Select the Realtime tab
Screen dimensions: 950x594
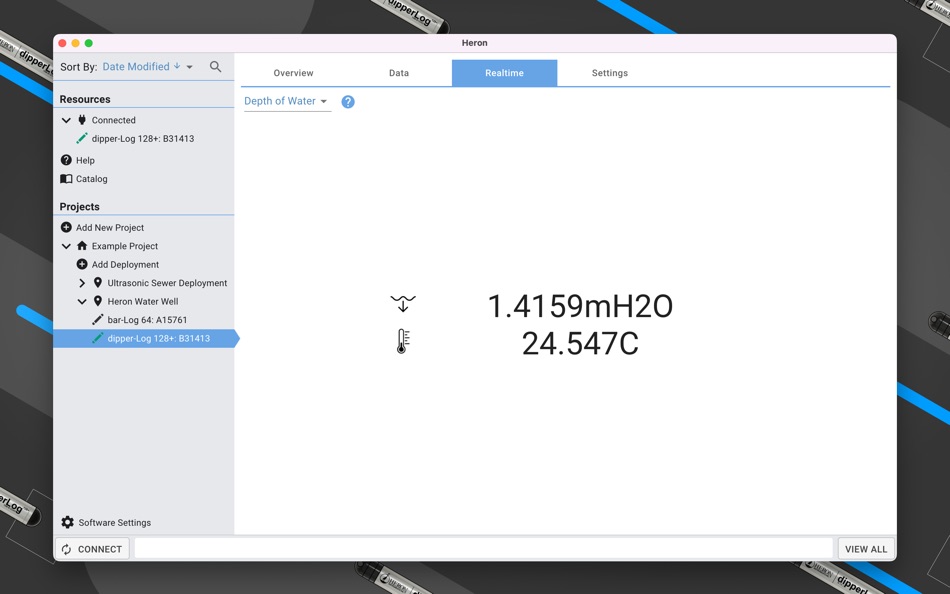pyautogui.click(x=504, y=73)
